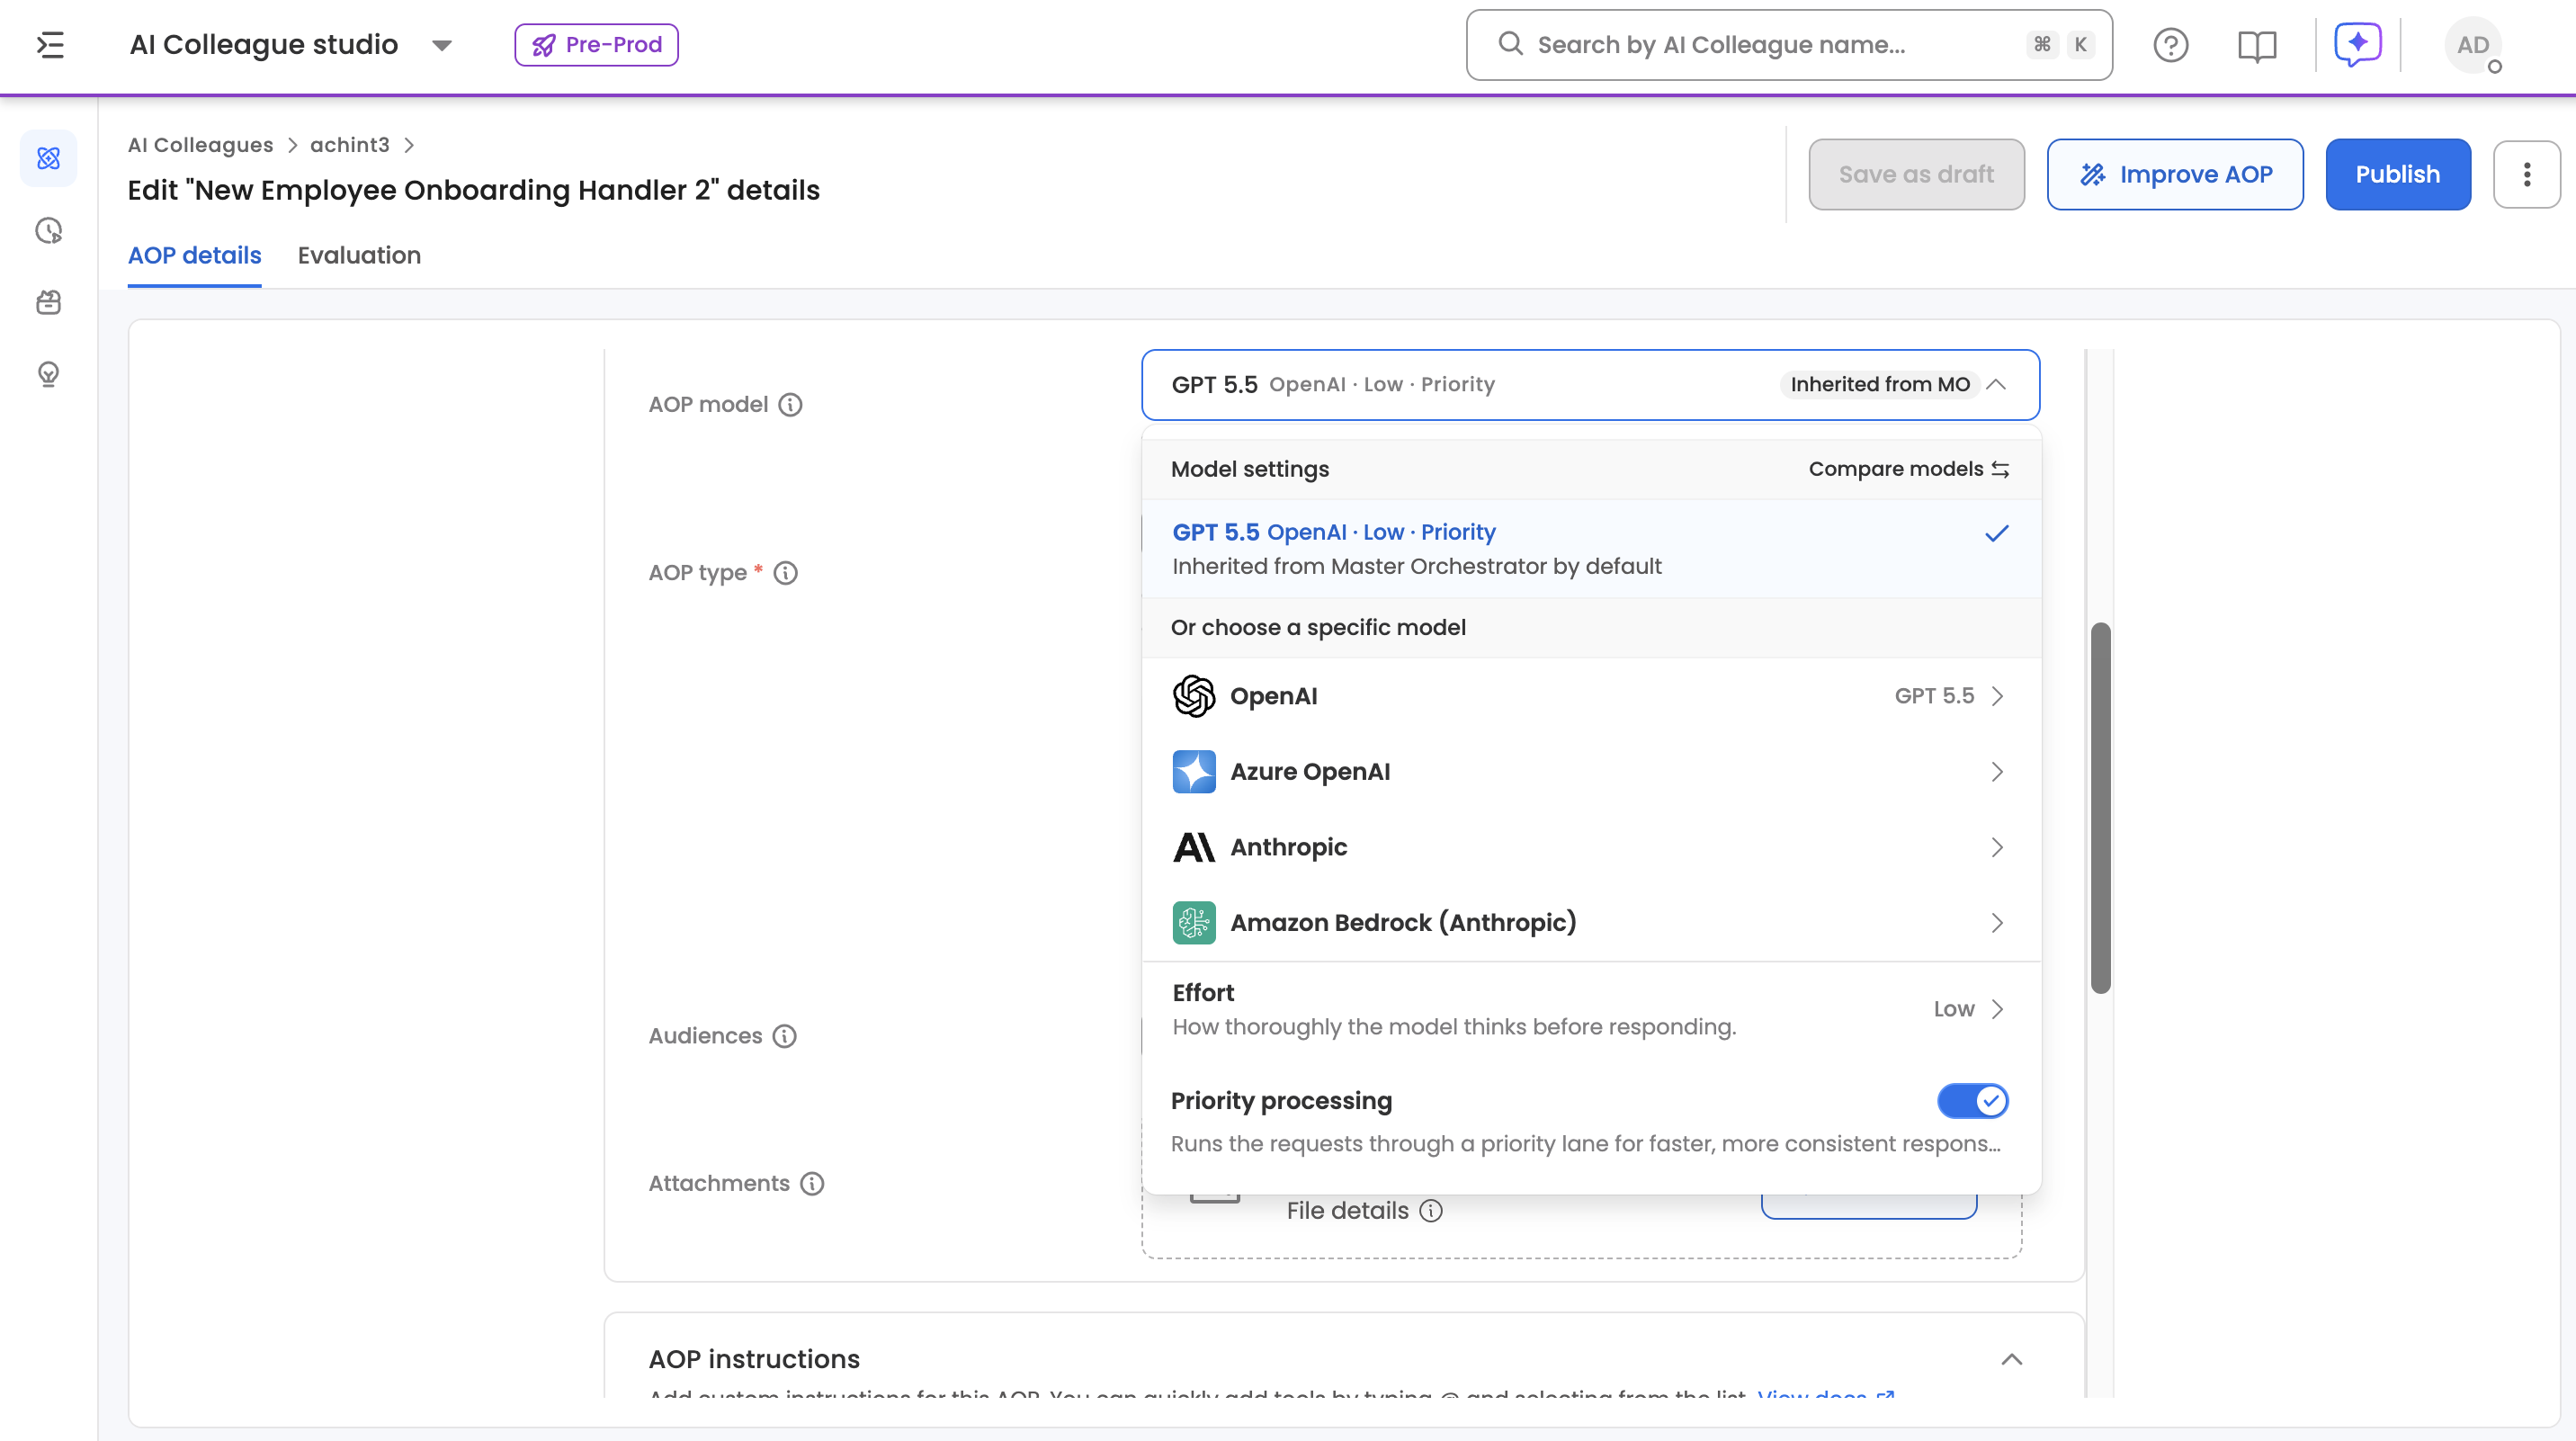This screenshot has height=1441, width=2576.
Task: Click the Improve AOP button
Action: (x=2175, y=174)
